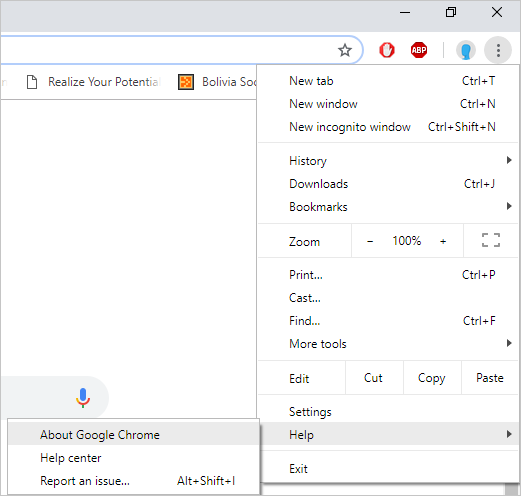Expand the Bookmarks submenu
Viewport: 521px width, 496px height.
[388, 207]
